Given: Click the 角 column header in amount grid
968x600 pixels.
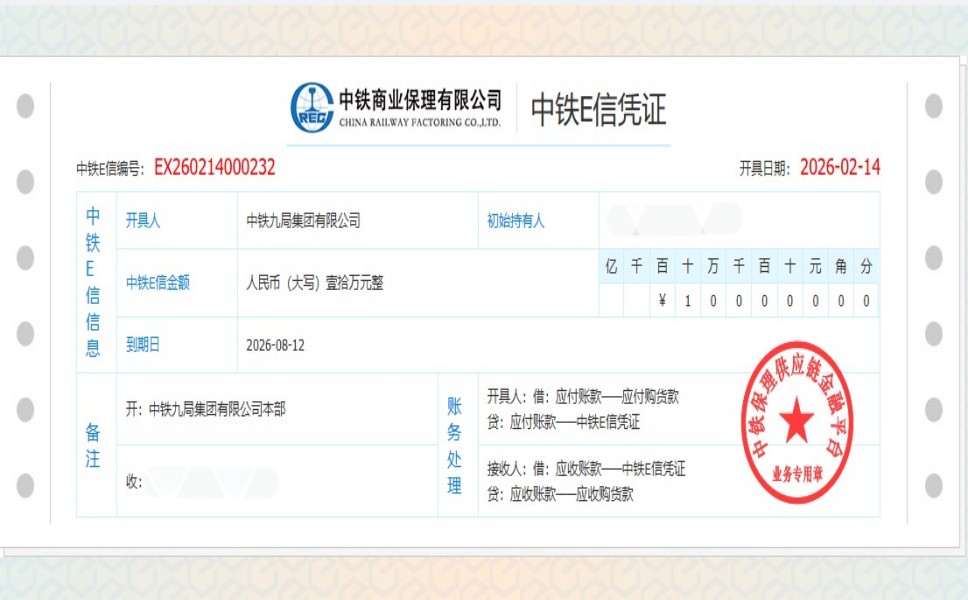Looking at the screenshot, I should click(841, 266).
